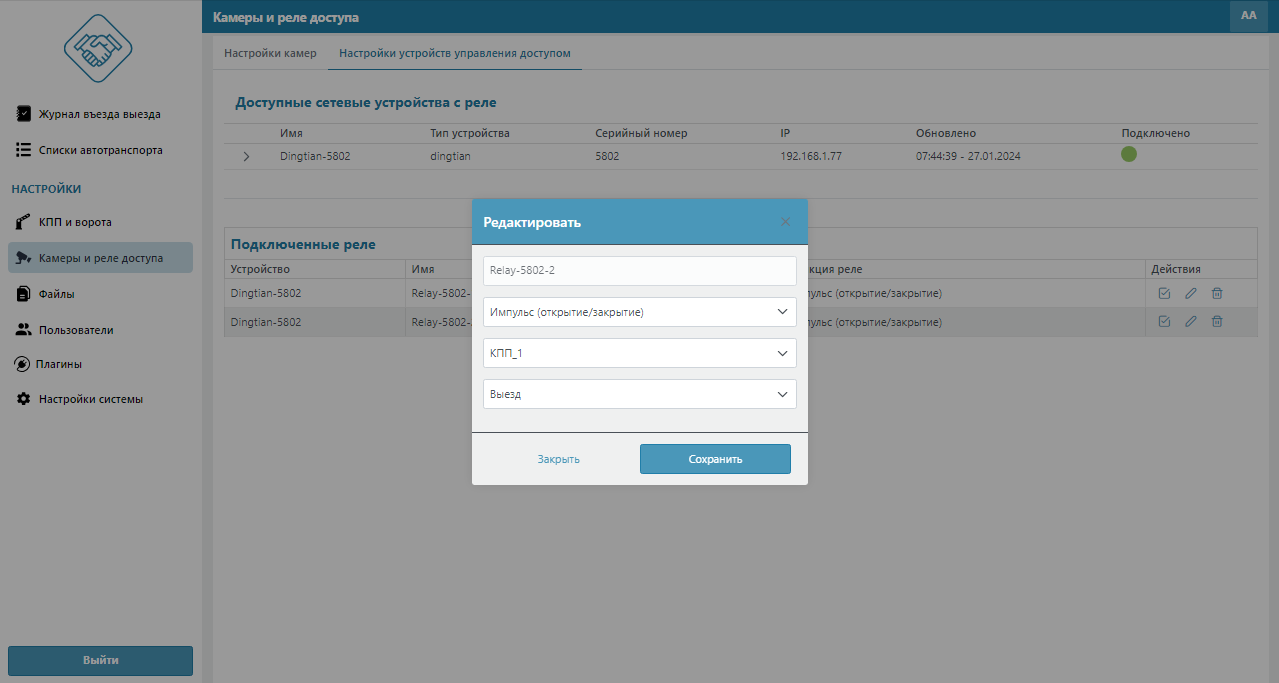Open Плагины section
The height and width of the screenshot is (683, 1279).
(60, 364)
